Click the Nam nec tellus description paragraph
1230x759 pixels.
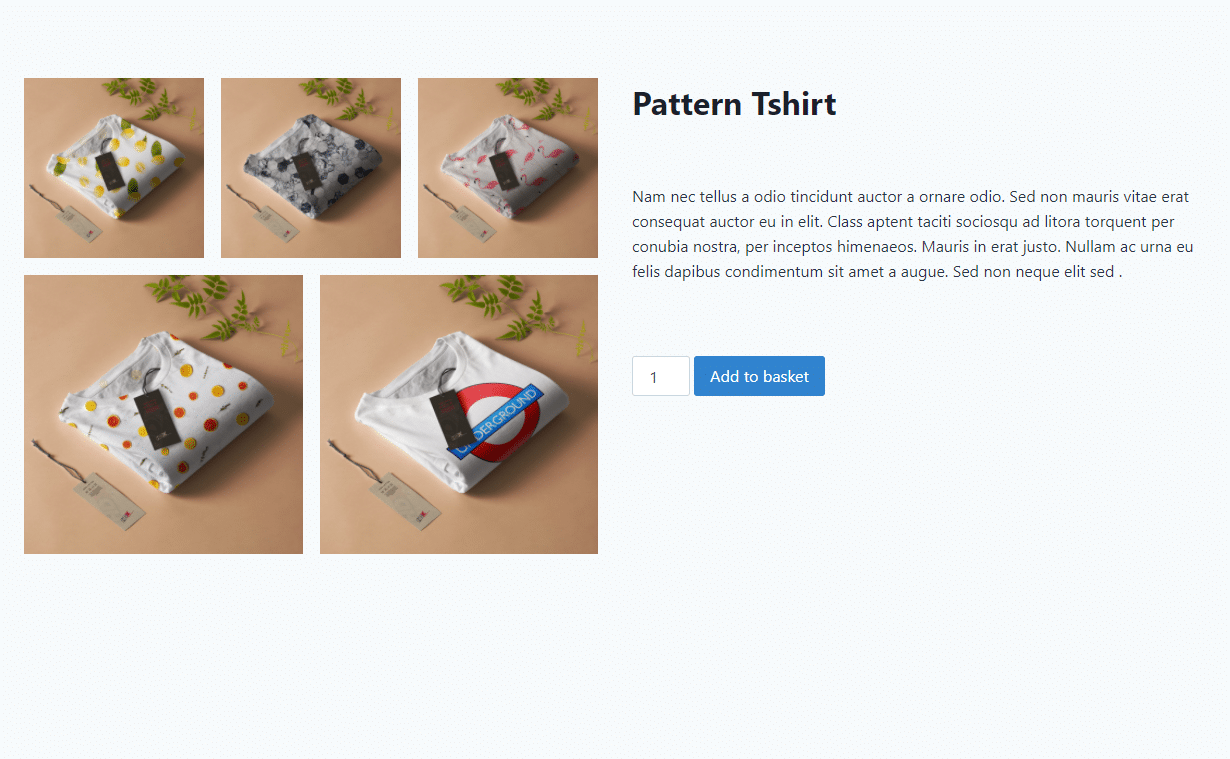[914, 234]
